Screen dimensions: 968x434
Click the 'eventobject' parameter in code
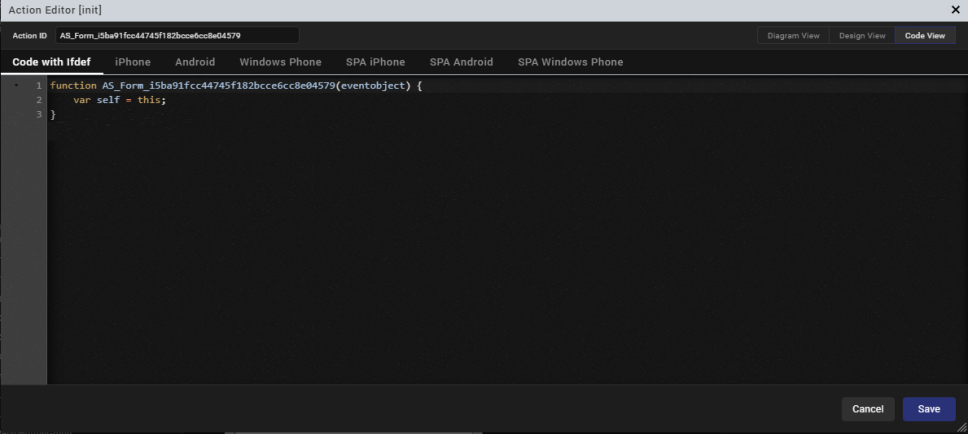(372, 86)
